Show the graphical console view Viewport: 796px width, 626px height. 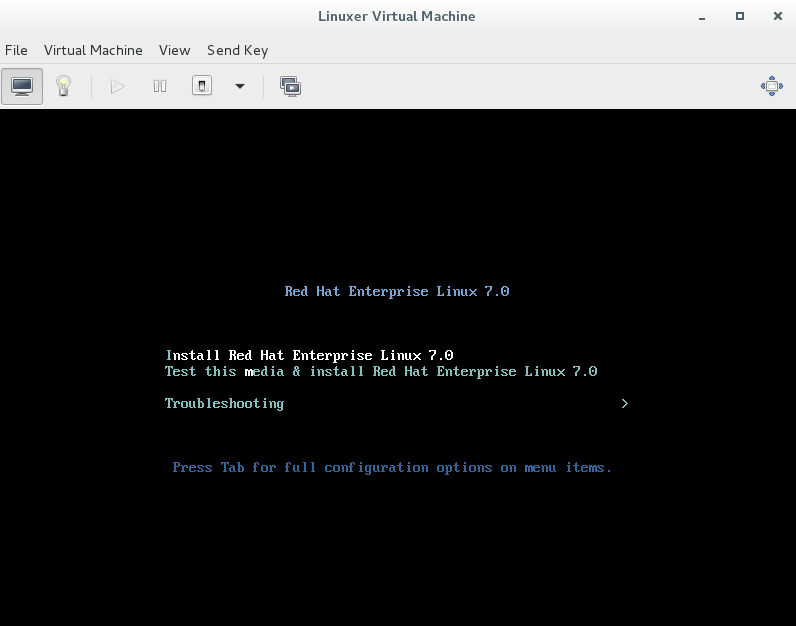tap(22, 86)
